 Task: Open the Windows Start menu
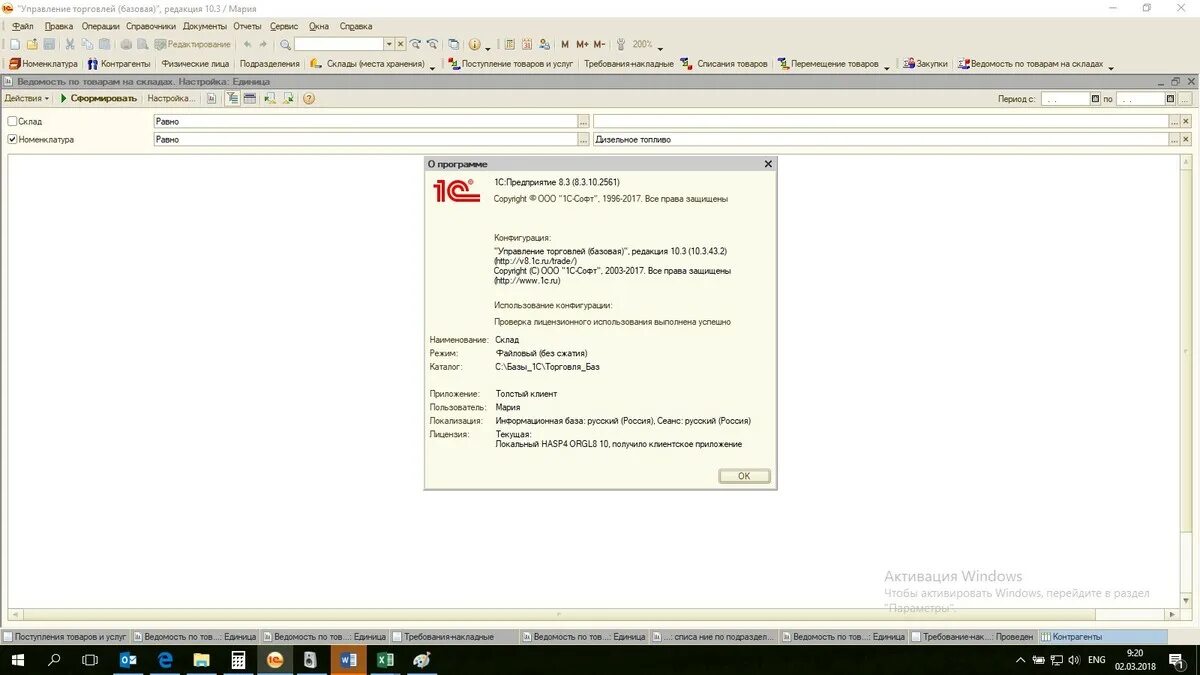(18, 660)
